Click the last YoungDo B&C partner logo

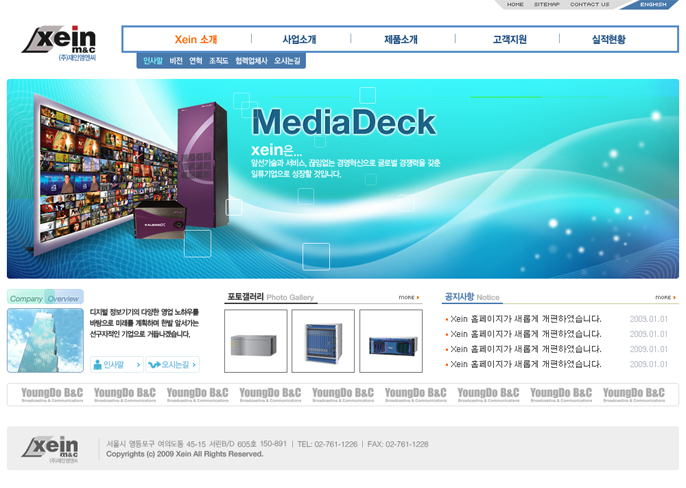tap(634, 394)
